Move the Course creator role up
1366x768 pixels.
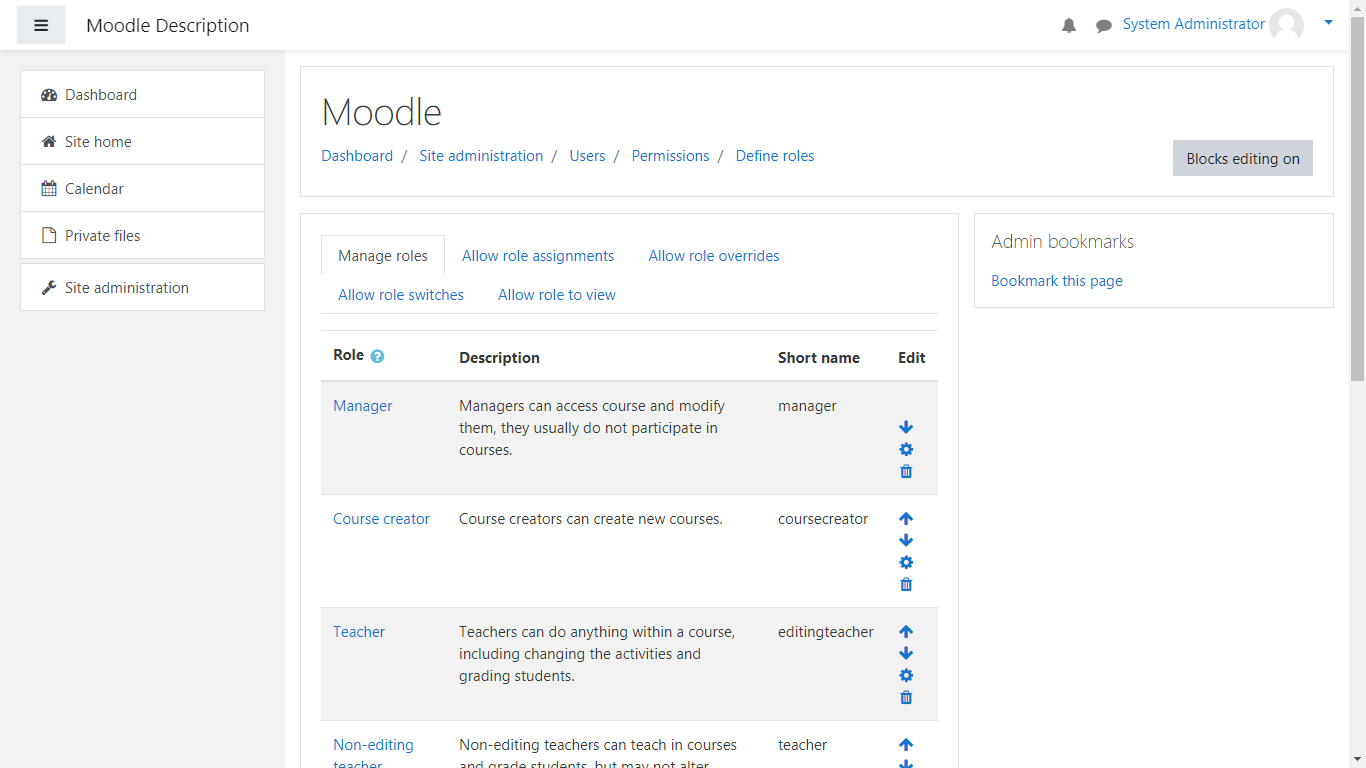[x=906, y=519]
